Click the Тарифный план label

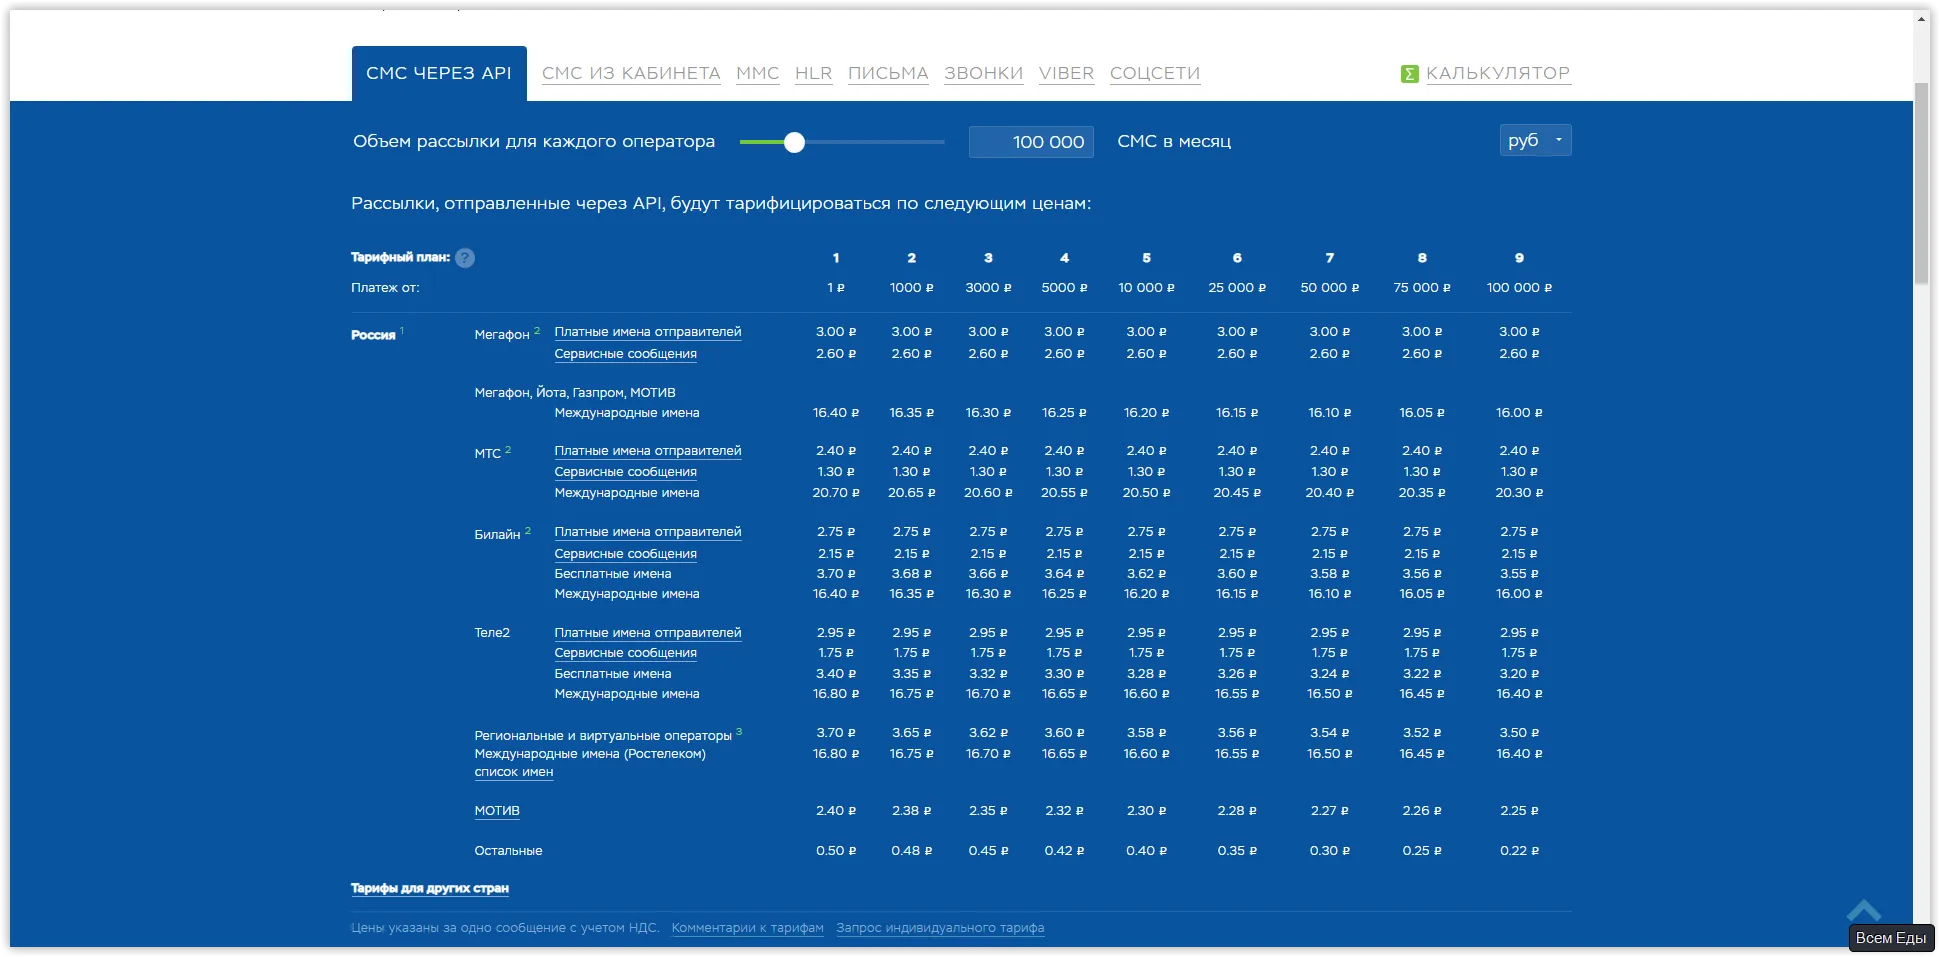pos(400,257)
